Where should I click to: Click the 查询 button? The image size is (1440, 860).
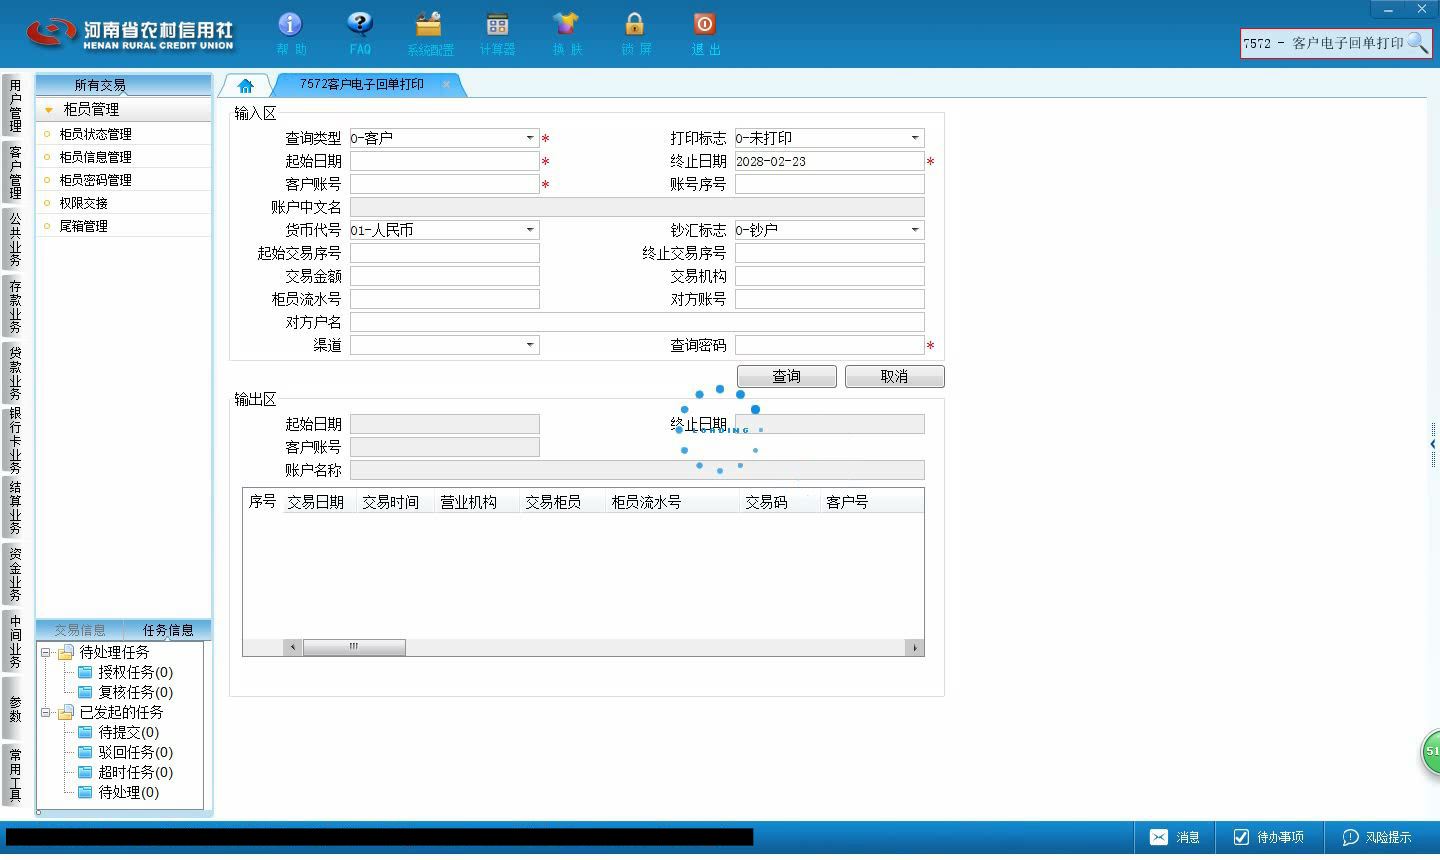787,376
